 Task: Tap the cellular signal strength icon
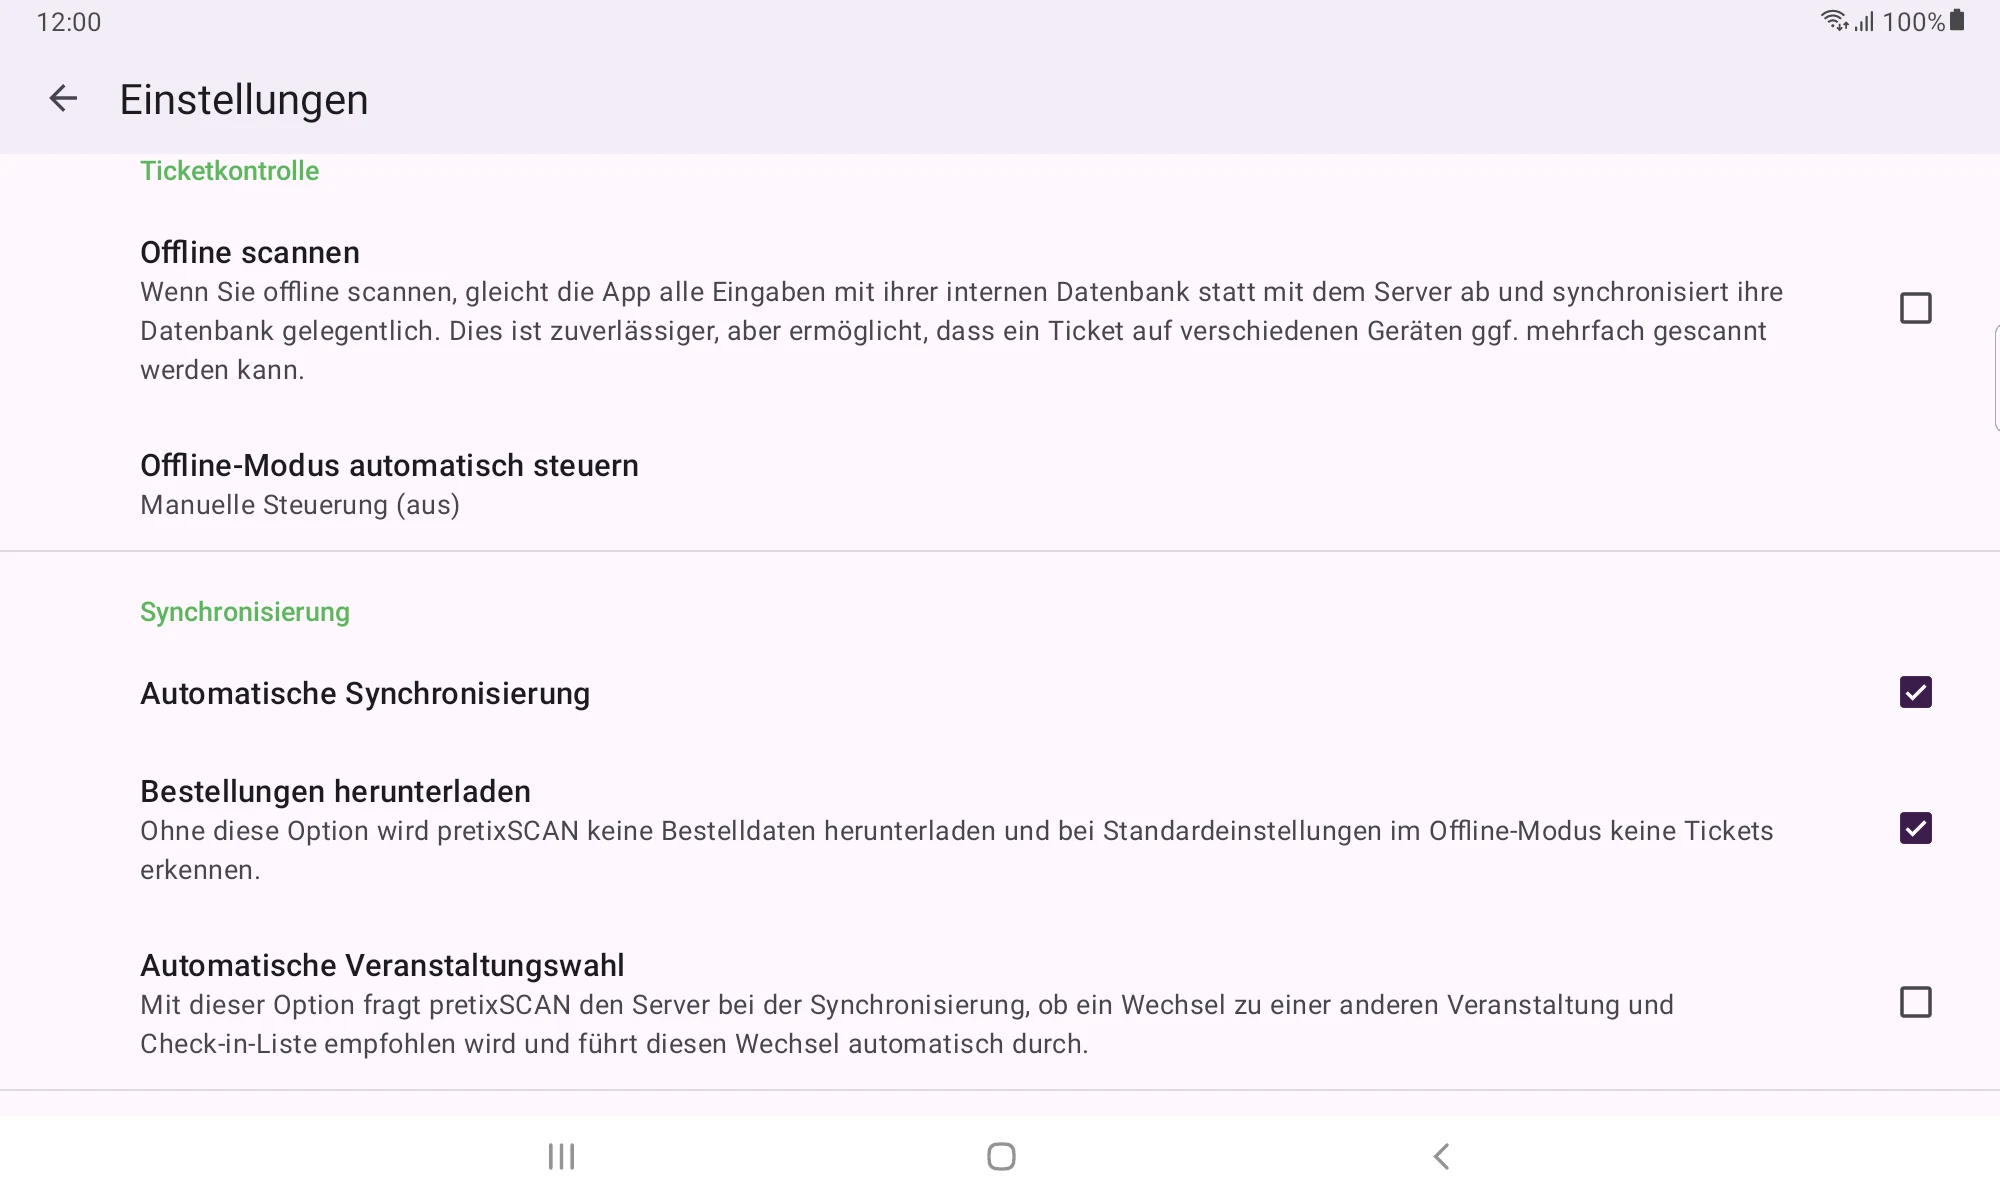[1864, 22]
